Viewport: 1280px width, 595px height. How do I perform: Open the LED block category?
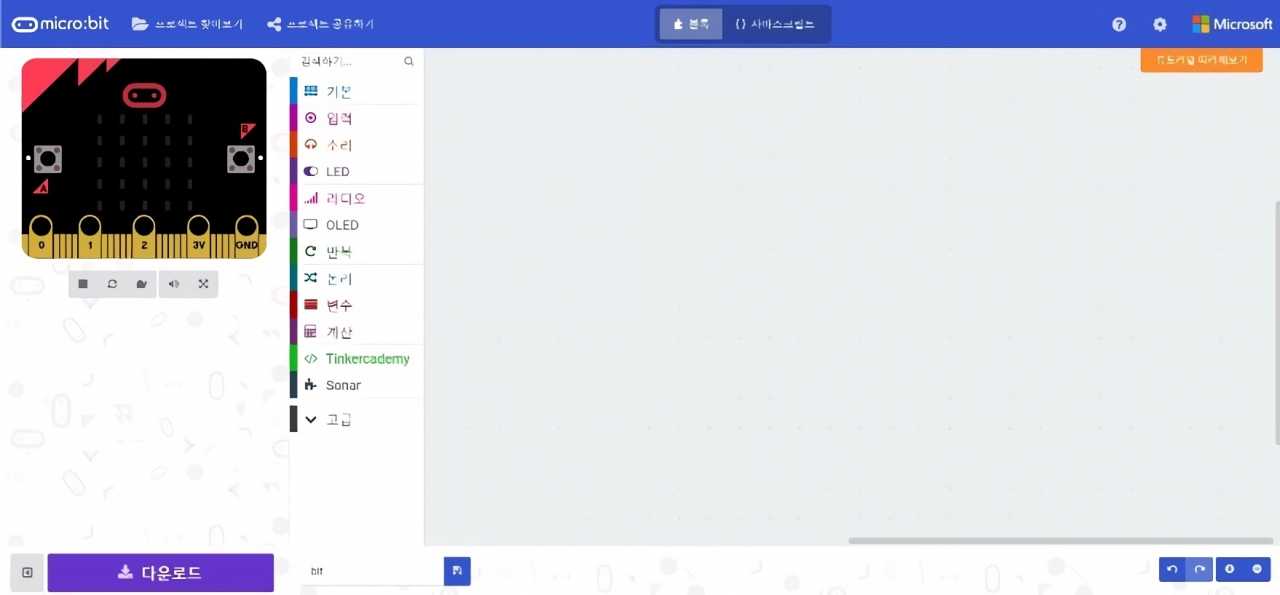337,172
